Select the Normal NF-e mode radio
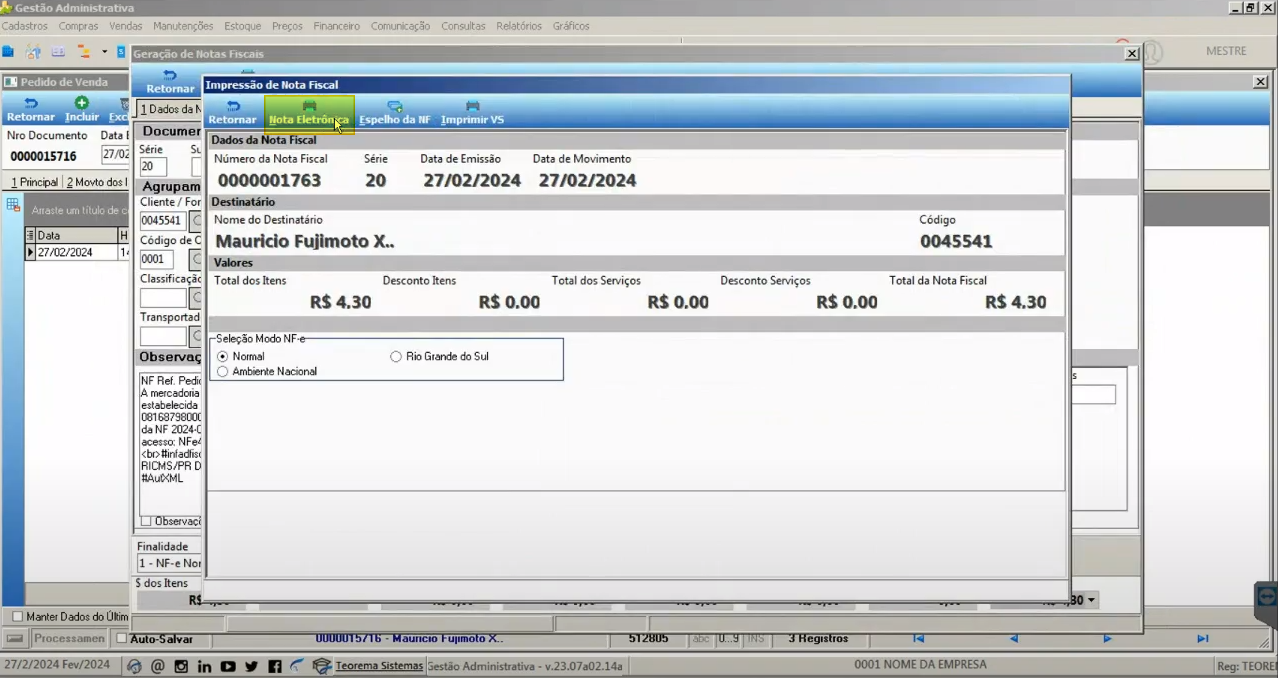The height and width of the screenshot is (678, 1278). (x=223, y=356)
